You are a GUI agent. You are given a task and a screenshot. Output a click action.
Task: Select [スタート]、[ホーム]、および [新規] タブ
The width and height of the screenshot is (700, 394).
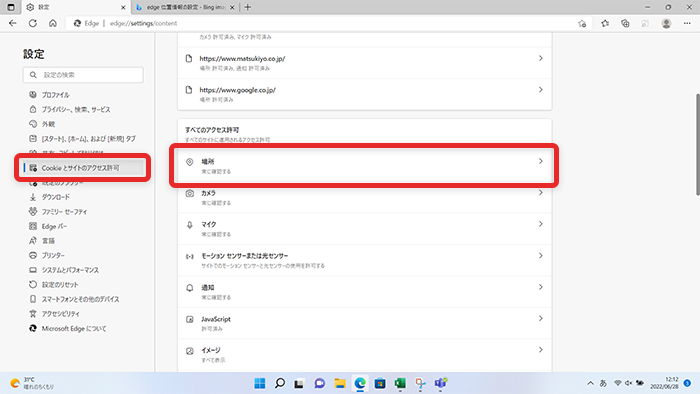(x=88, y=139)
